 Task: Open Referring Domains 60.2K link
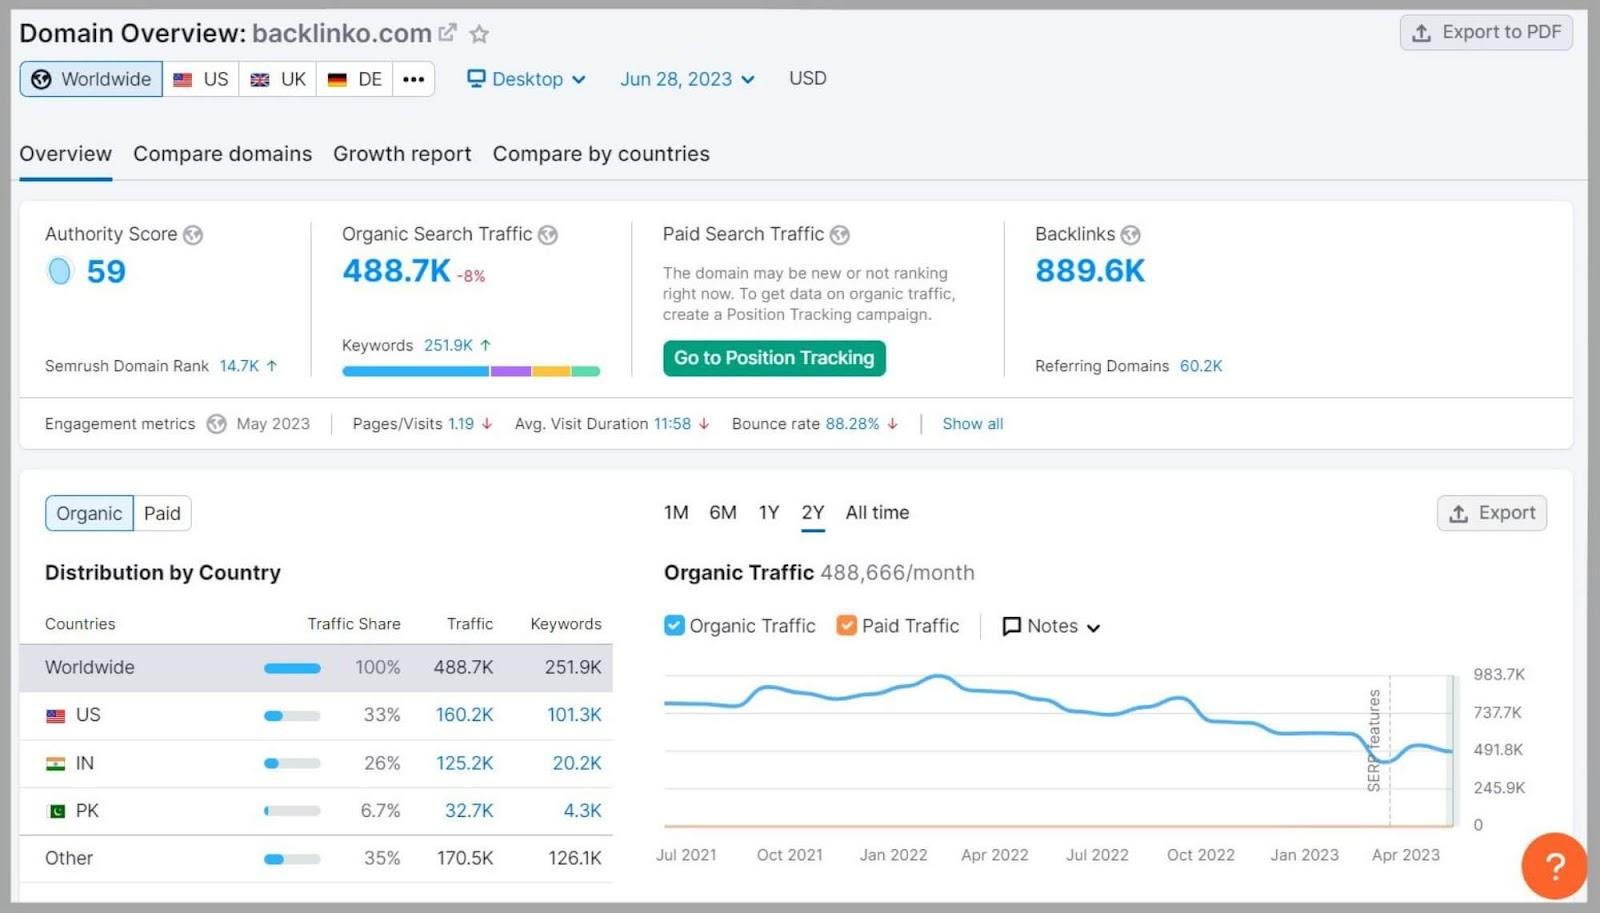[1201, 366]
